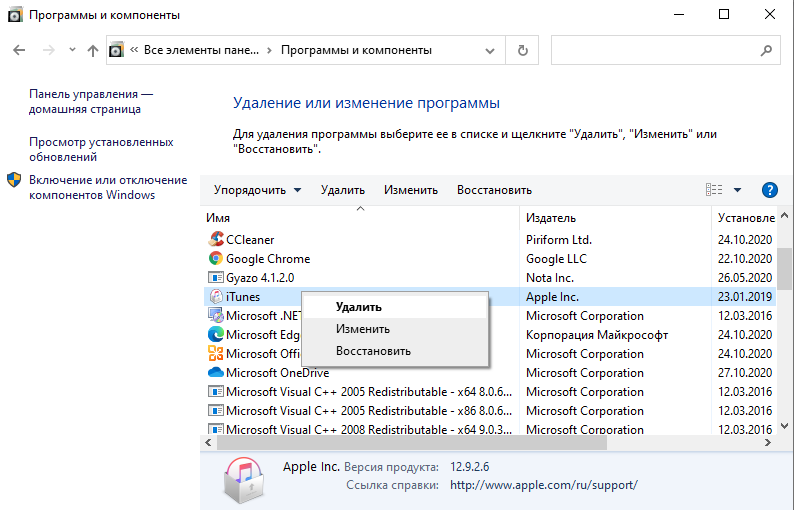Click the Все элементы пане... breadcrumb
Image resolution: width=794 pixels, height=510 pixels.
click(x=202, y=50)
